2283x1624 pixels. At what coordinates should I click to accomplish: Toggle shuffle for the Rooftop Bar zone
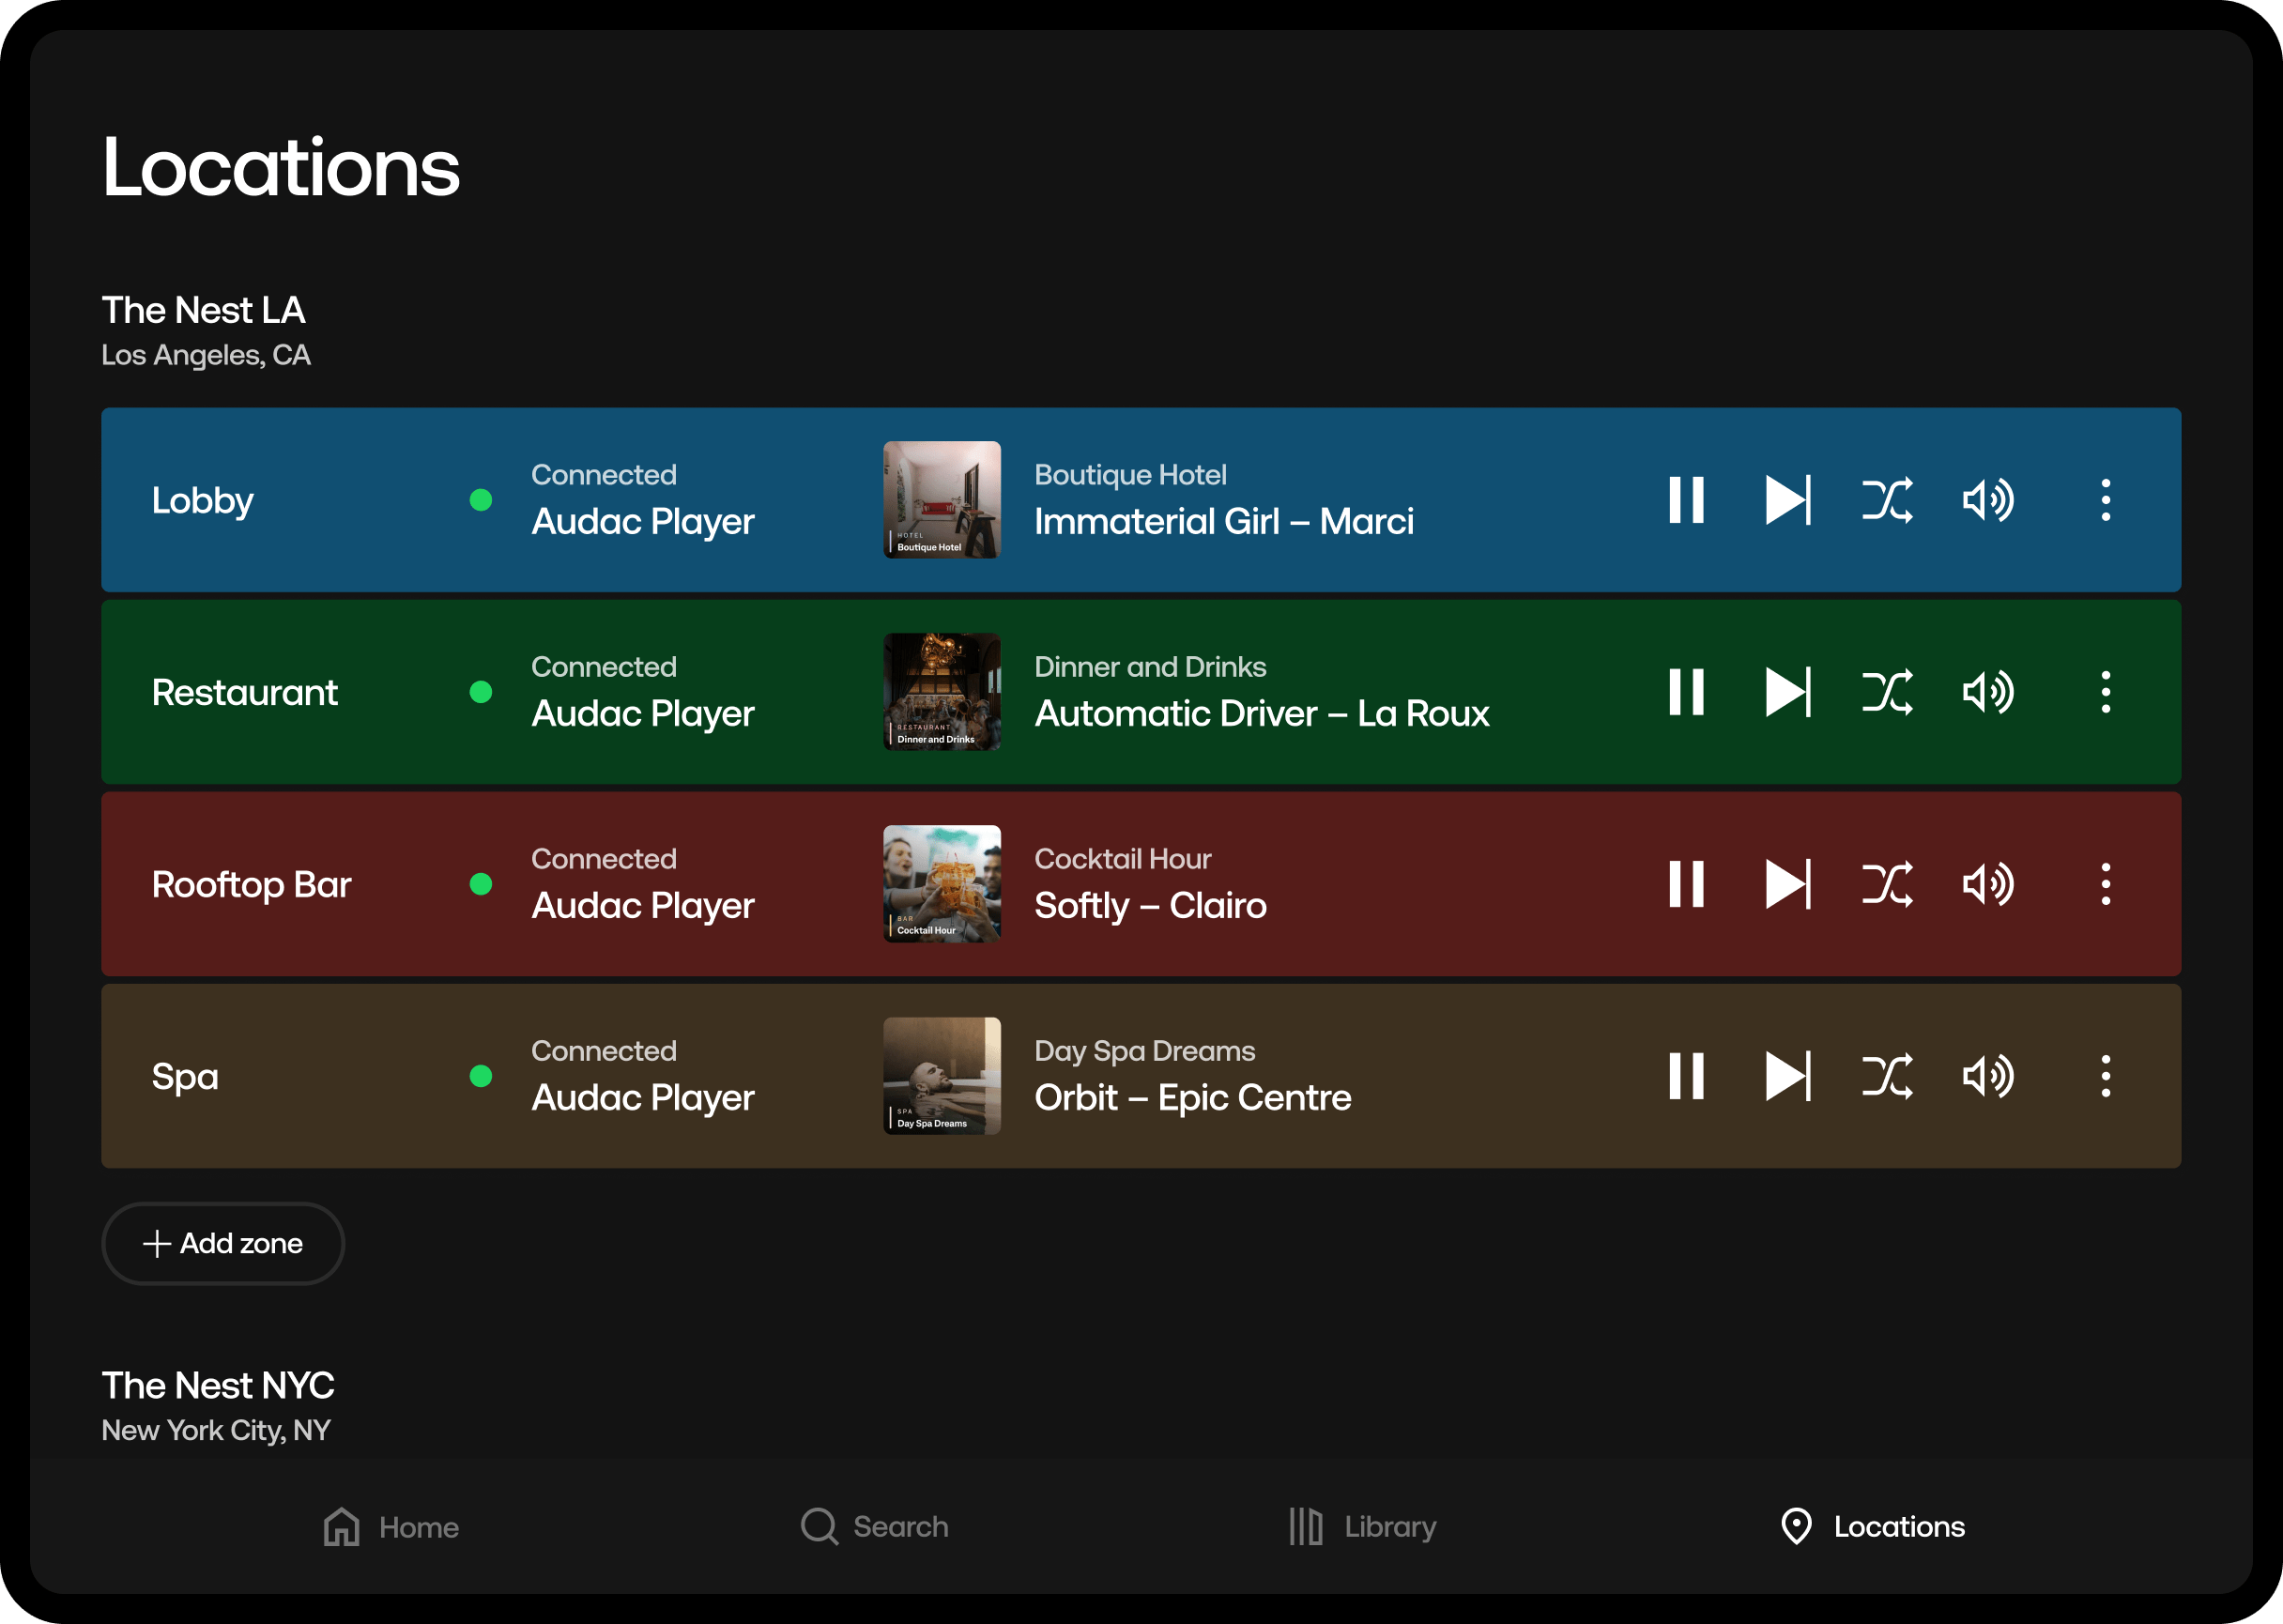pyautogui.click(x=1887, y=884)
